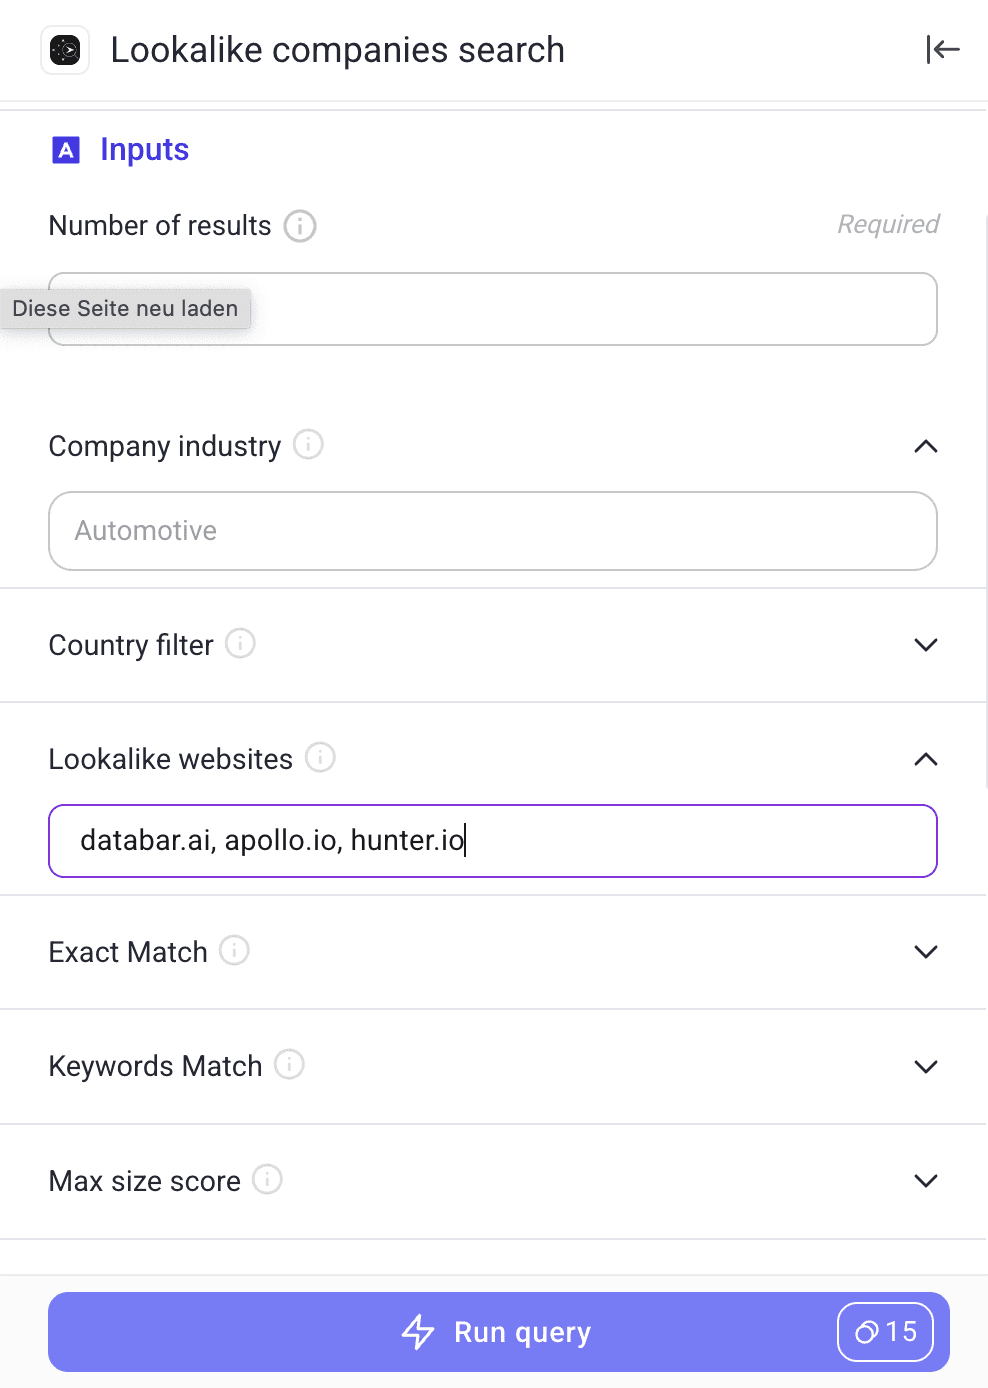This screenshot has height=1388, width=988.
Task: Focus the Company industry Automotive field
Action: [x=492, y=531]
